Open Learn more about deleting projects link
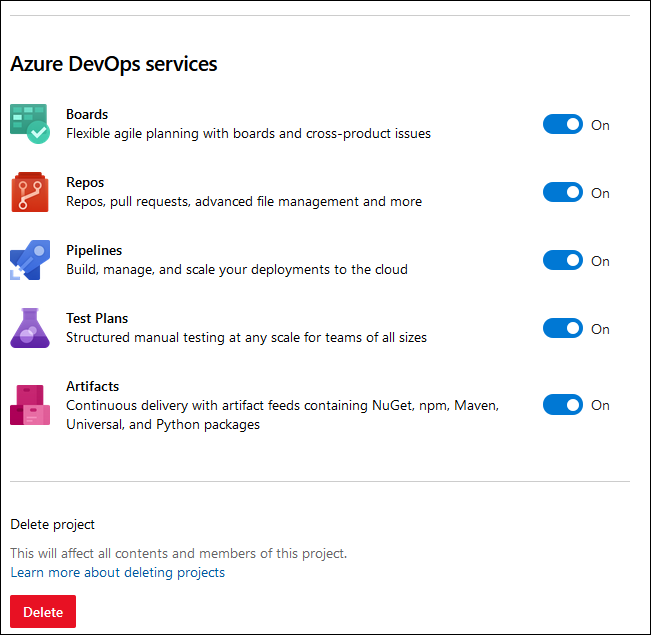The width and height of the screenshot is (651, 635). coord(117,572)
